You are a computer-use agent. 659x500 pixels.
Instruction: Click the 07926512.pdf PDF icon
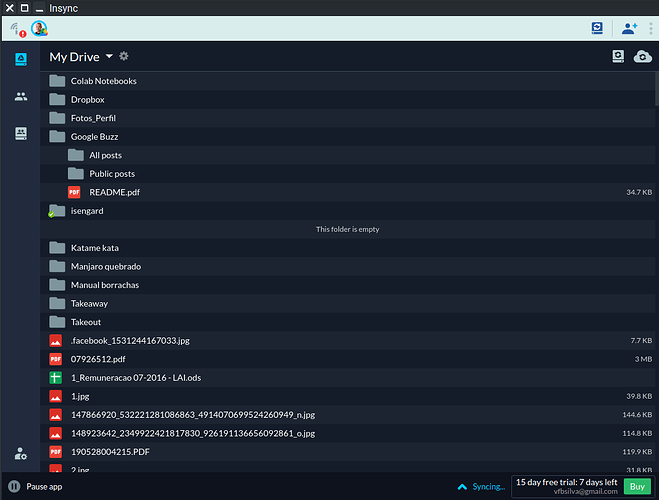click(55, 359)
